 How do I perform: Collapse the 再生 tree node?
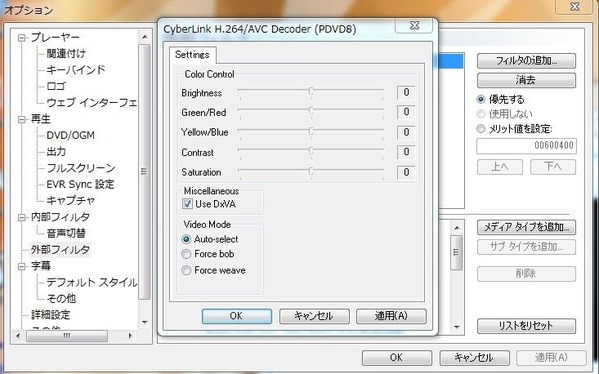[22, 120]
